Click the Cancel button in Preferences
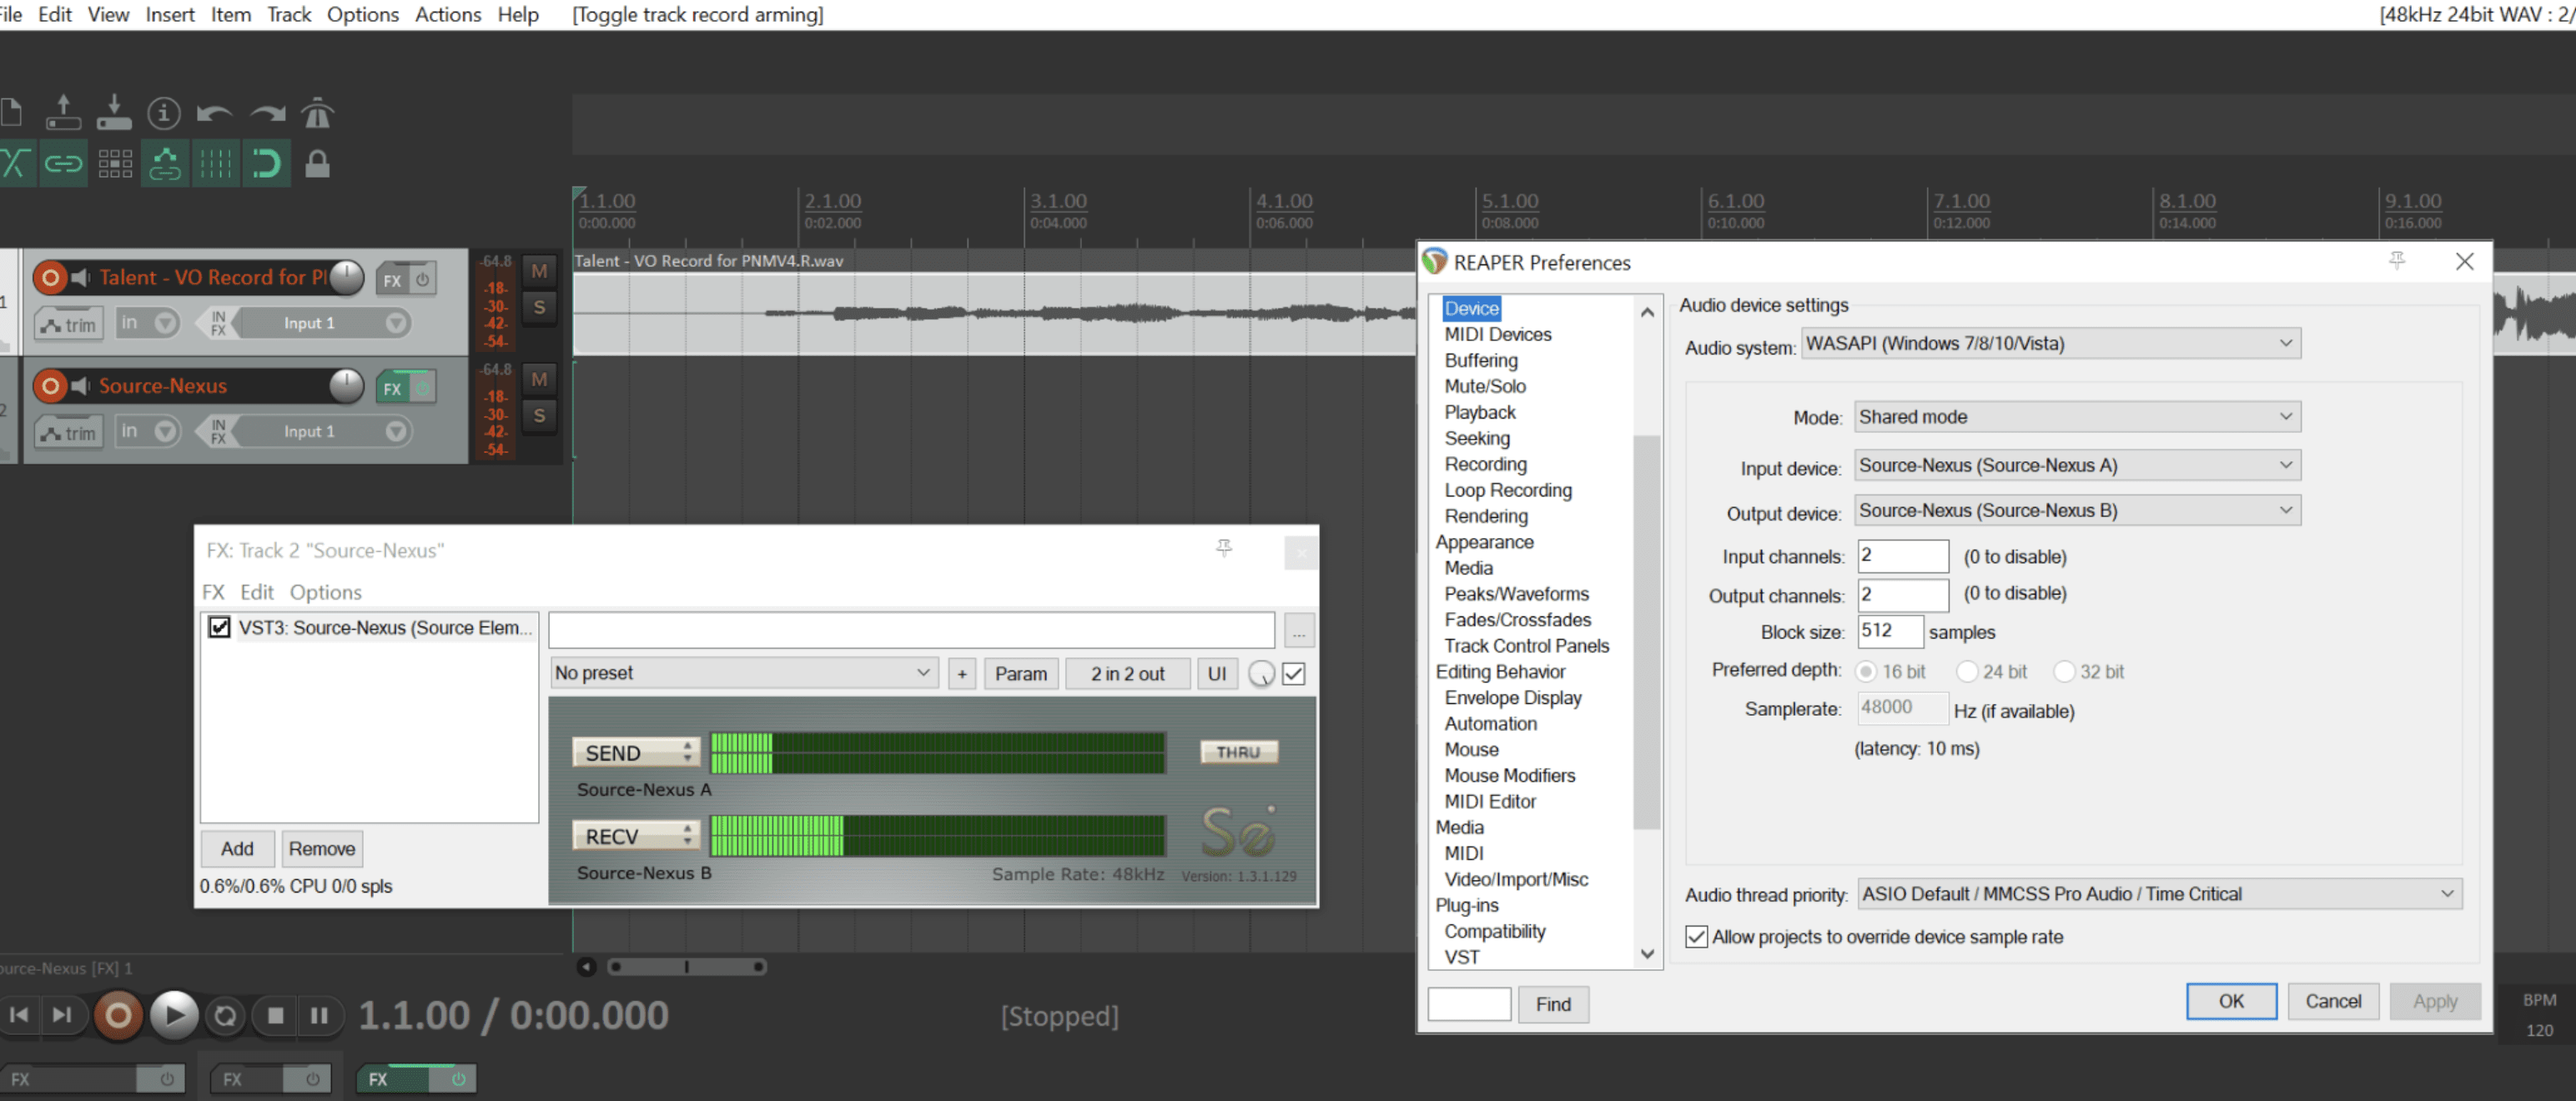 pyautogui.click(x=2332, y=1001)
